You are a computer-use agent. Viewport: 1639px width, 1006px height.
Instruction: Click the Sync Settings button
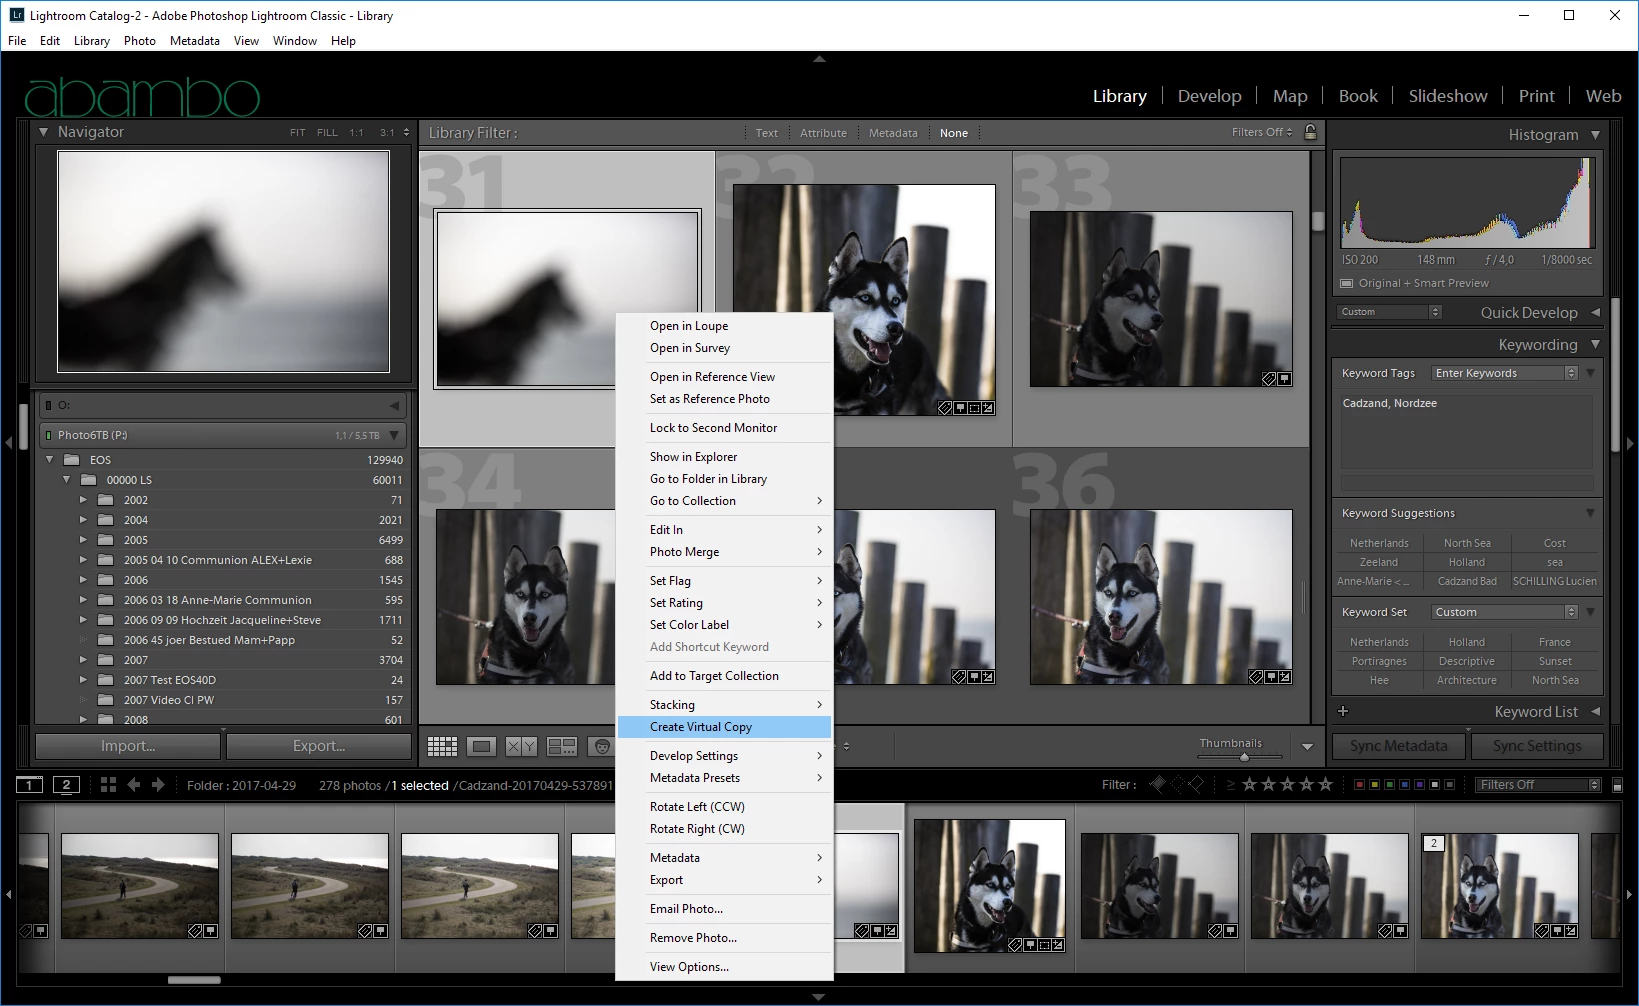pos(1537,746)
